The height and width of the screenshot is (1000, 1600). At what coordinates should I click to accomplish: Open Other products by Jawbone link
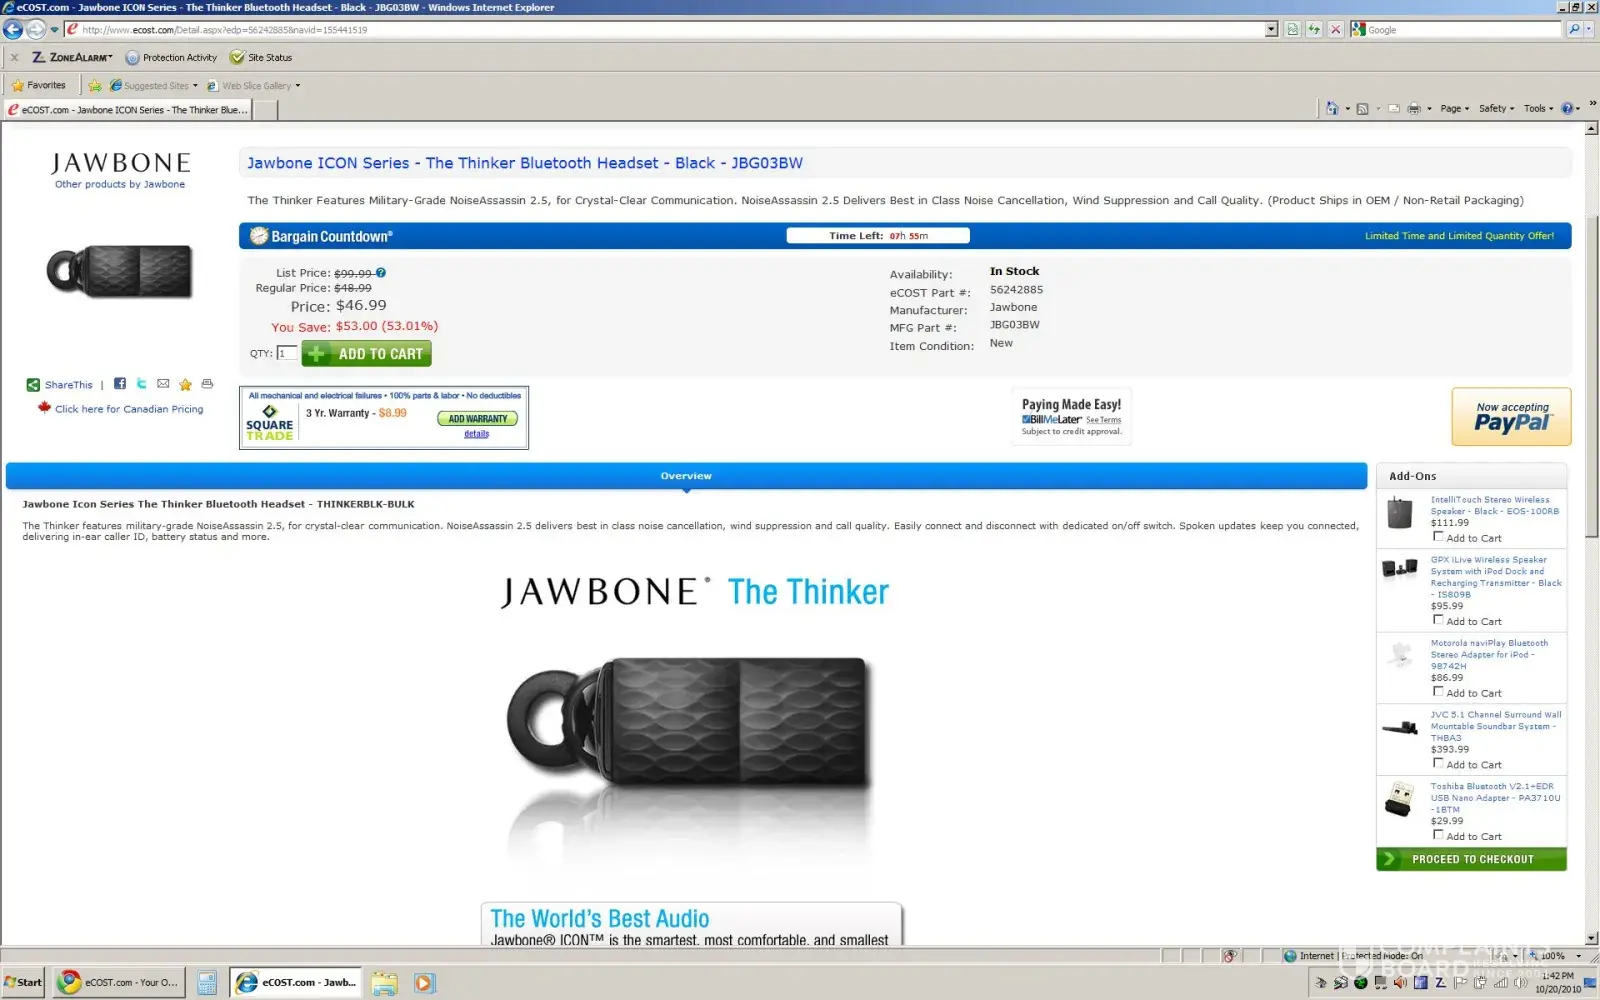pos(120,184)
